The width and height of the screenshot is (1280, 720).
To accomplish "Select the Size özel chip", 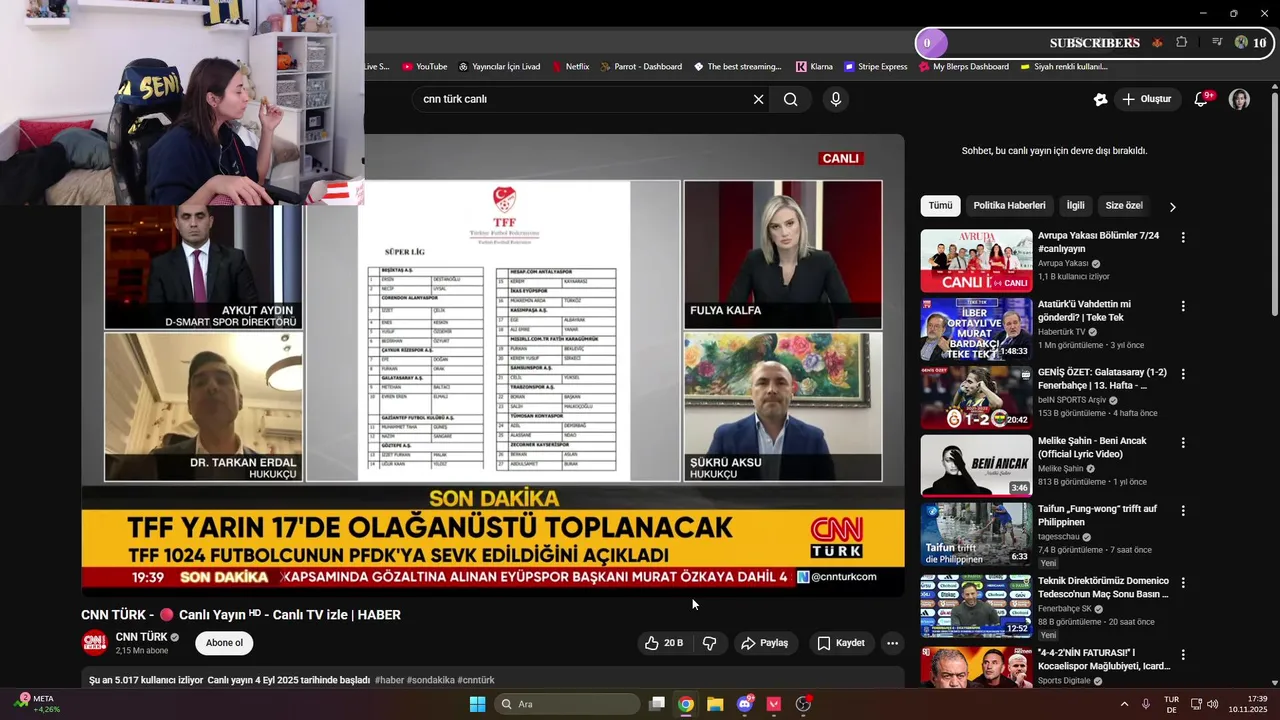I will pos(1124,206).
